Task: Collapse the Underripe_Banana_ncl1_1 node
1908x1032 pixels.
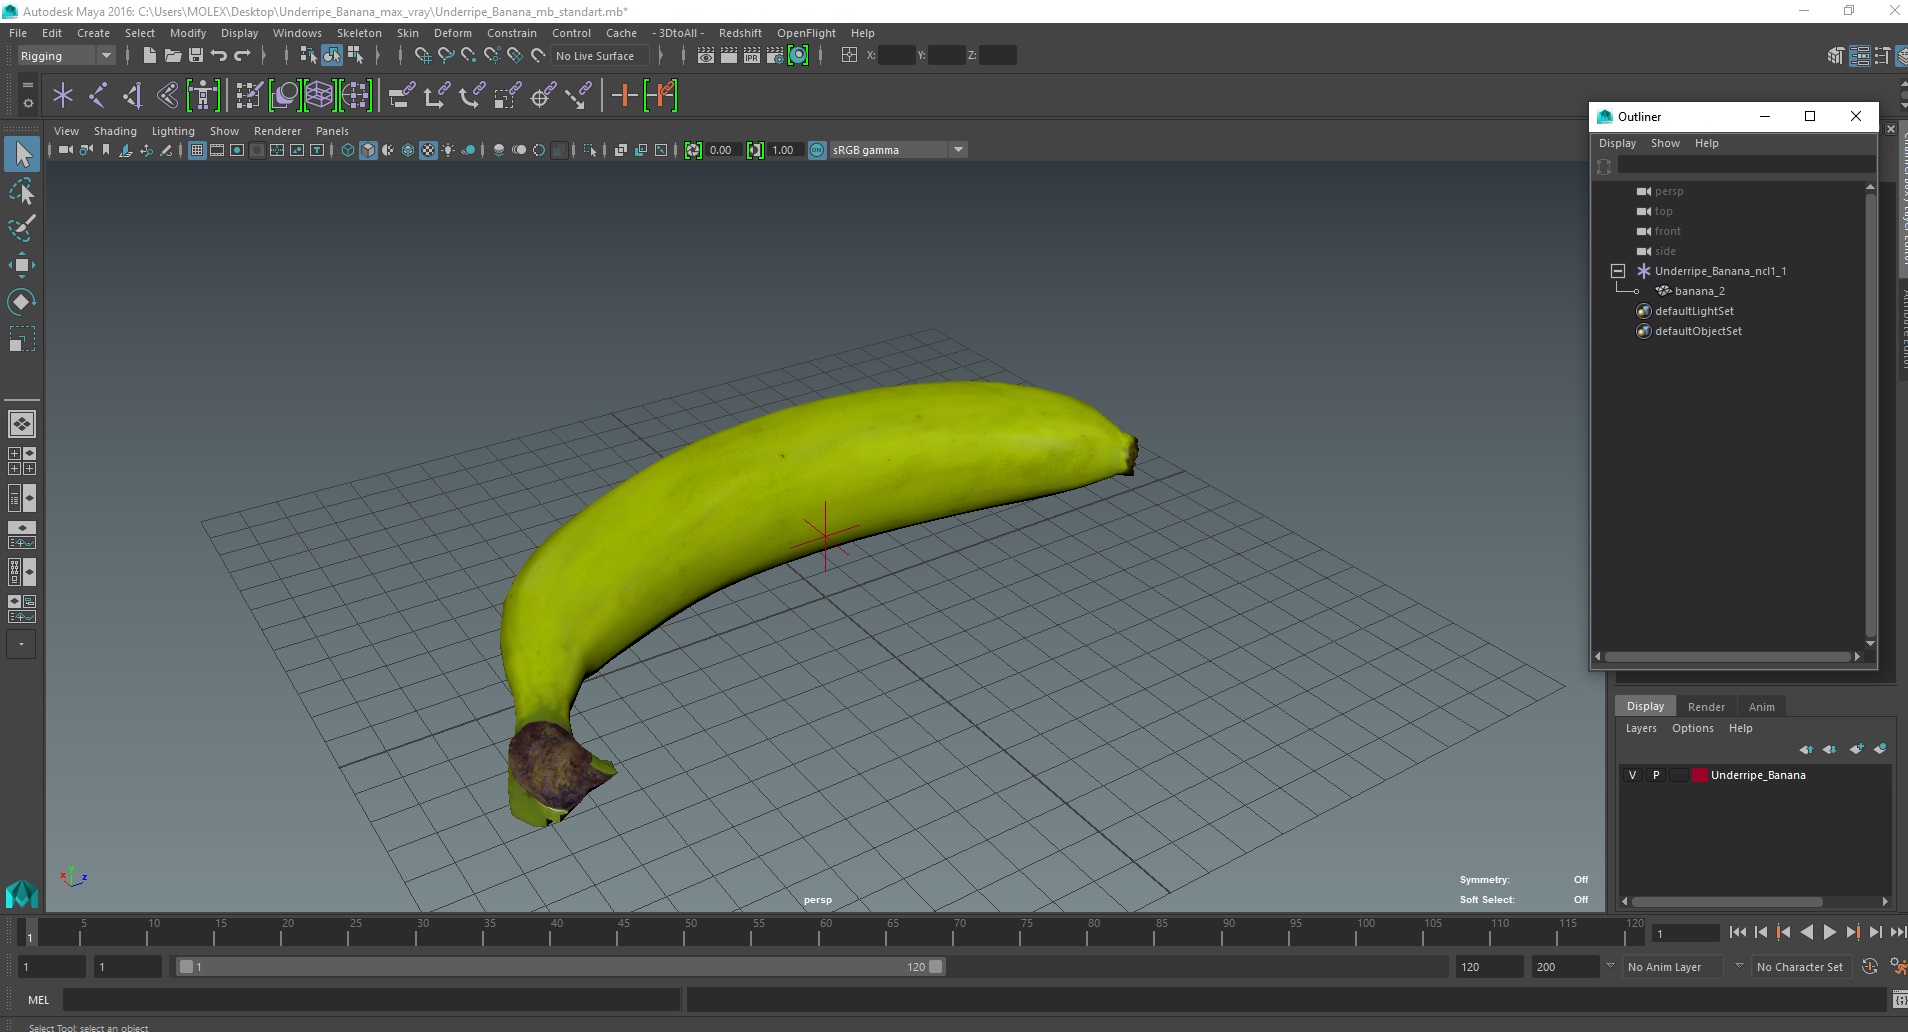Action: pyautogui.click(x=1618, y=271)
